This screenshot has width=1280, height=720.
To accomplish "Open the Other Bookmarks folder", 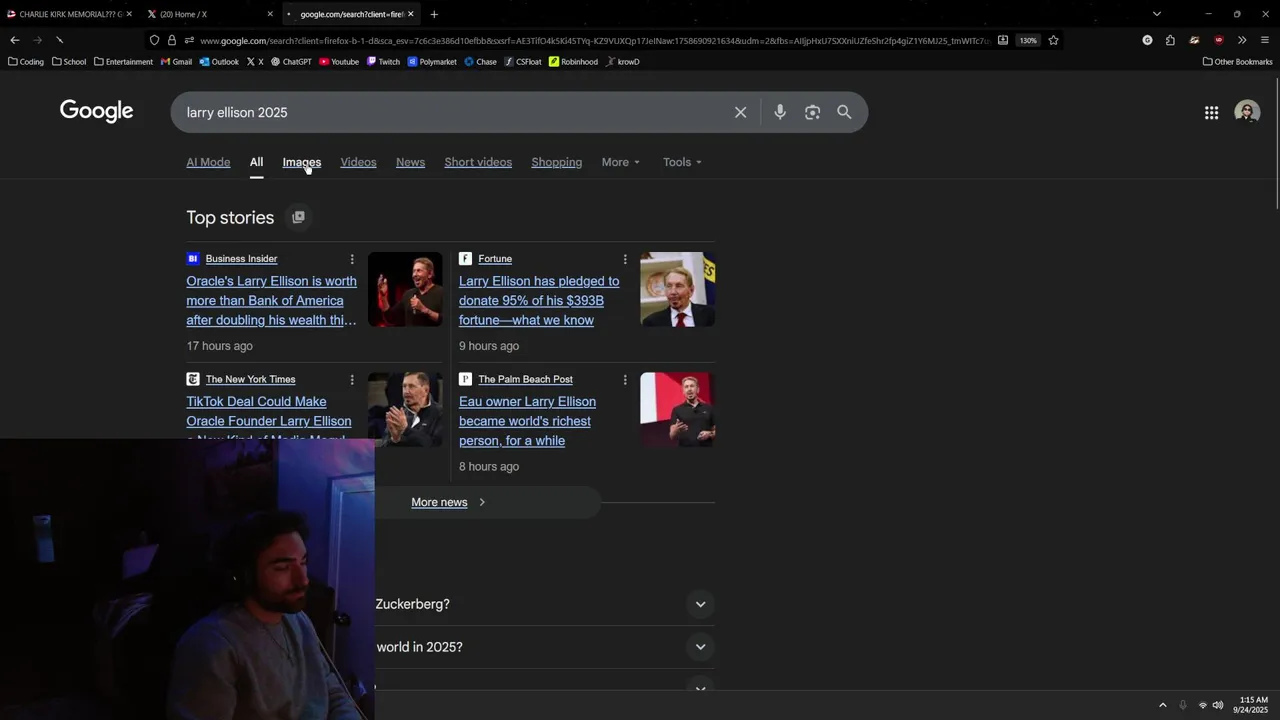I will pyautogui.click(x=1237, y=62).
